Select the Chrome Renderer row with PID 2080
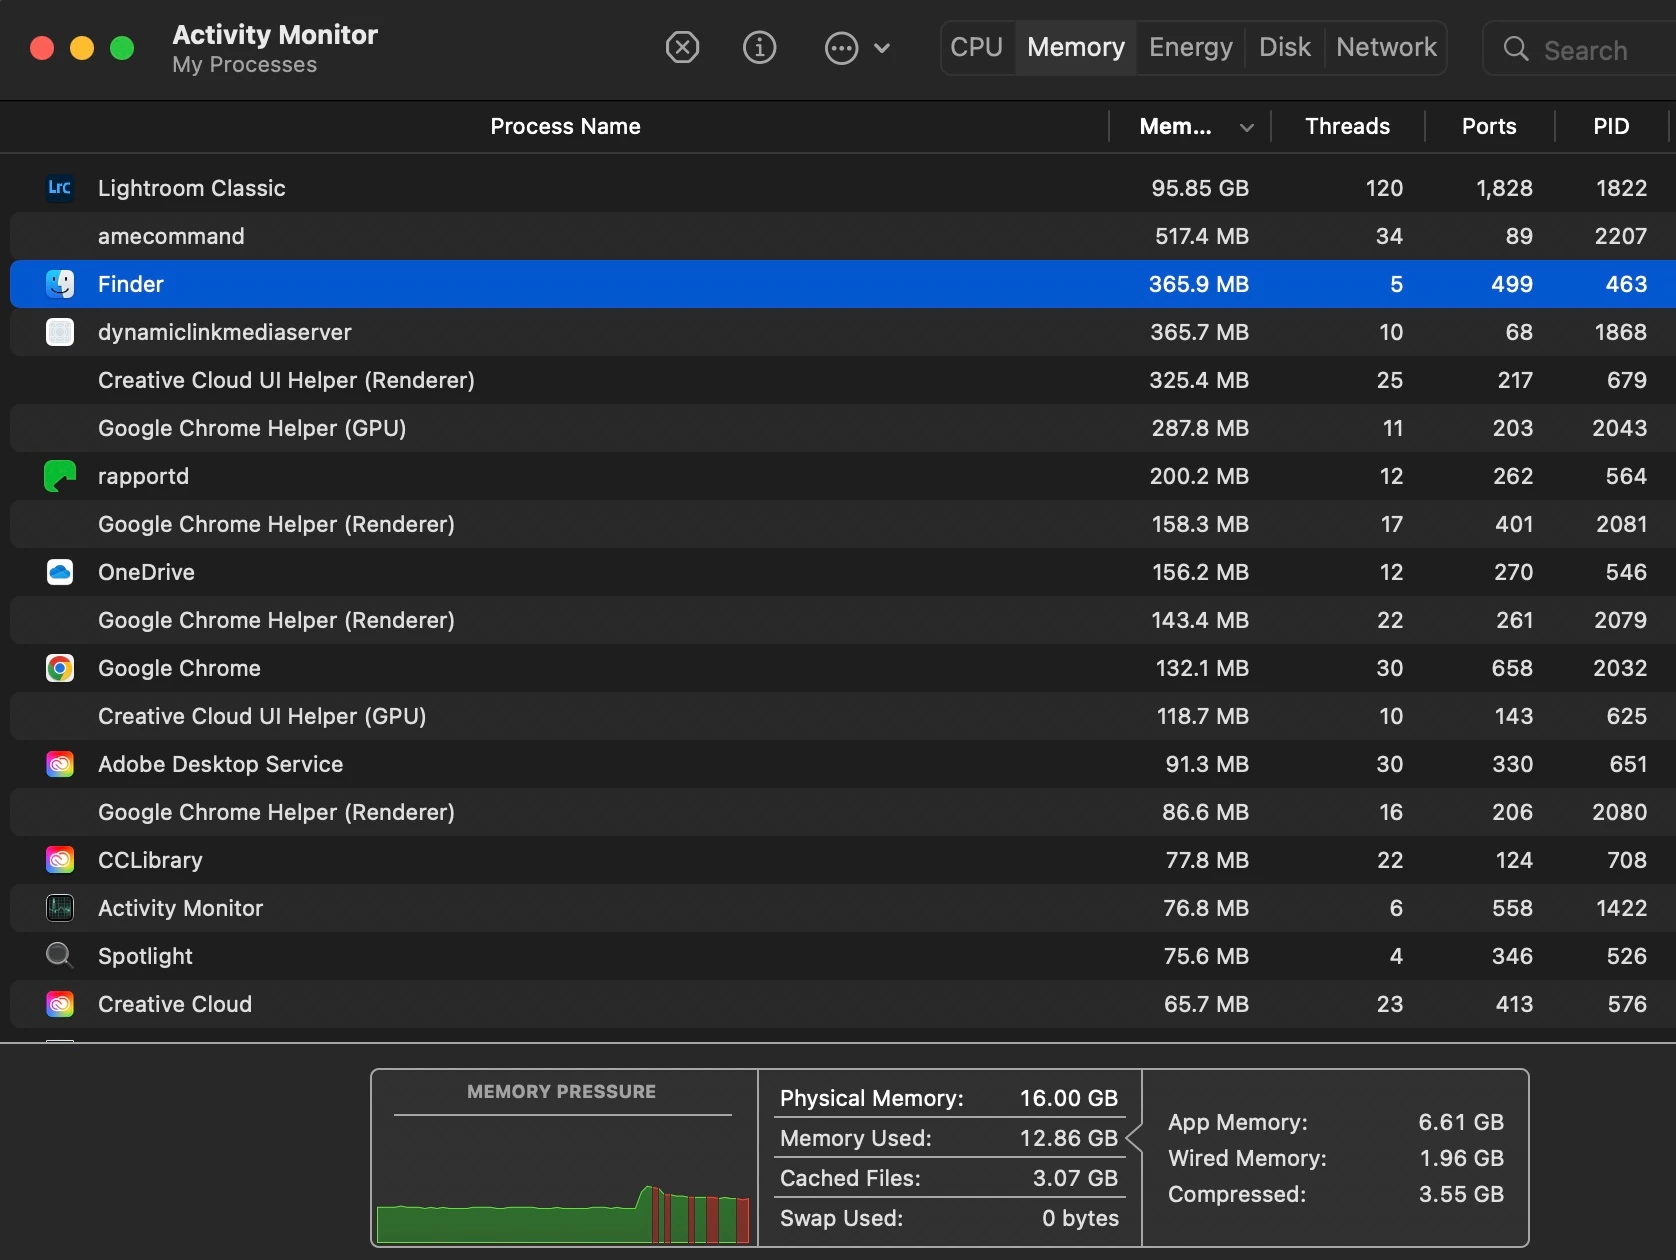The height and width of the screenshot is (1260, 1676). point(843,812)
